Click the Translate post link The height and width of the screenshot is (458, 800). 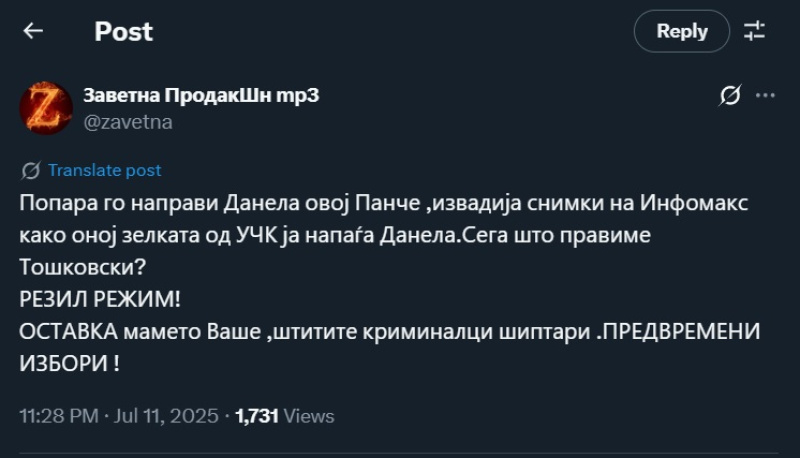click(105, 170)
